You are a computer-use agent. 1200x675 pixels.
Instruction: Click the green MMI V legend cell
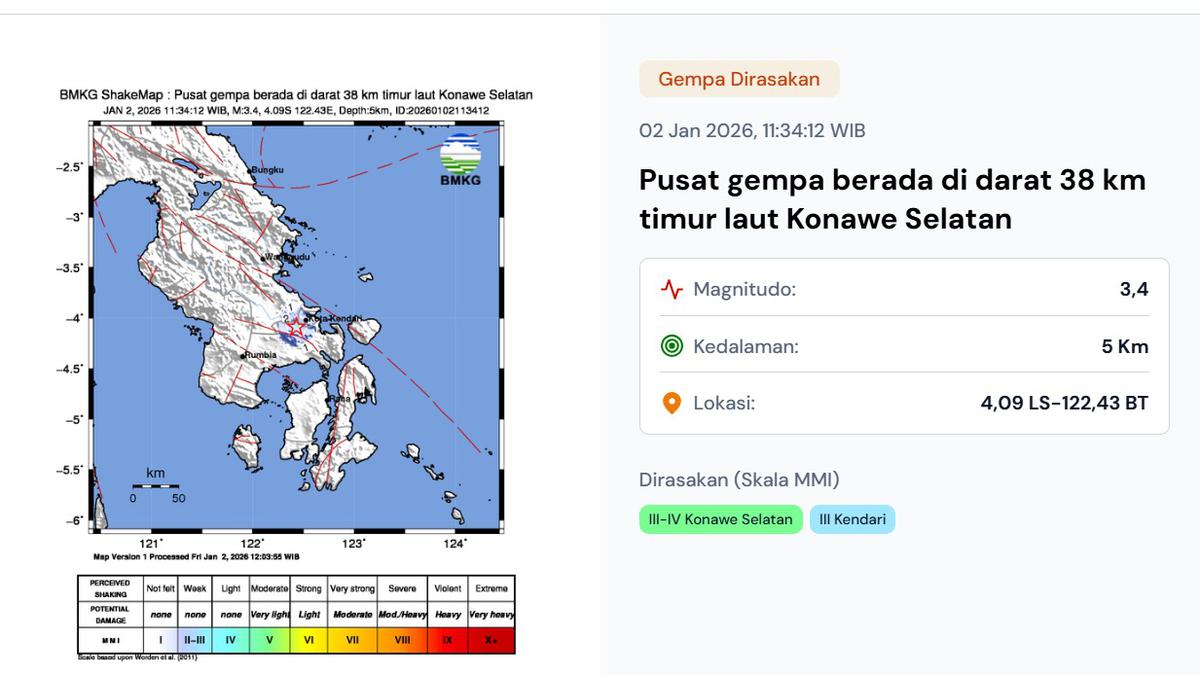click(269, 638)
